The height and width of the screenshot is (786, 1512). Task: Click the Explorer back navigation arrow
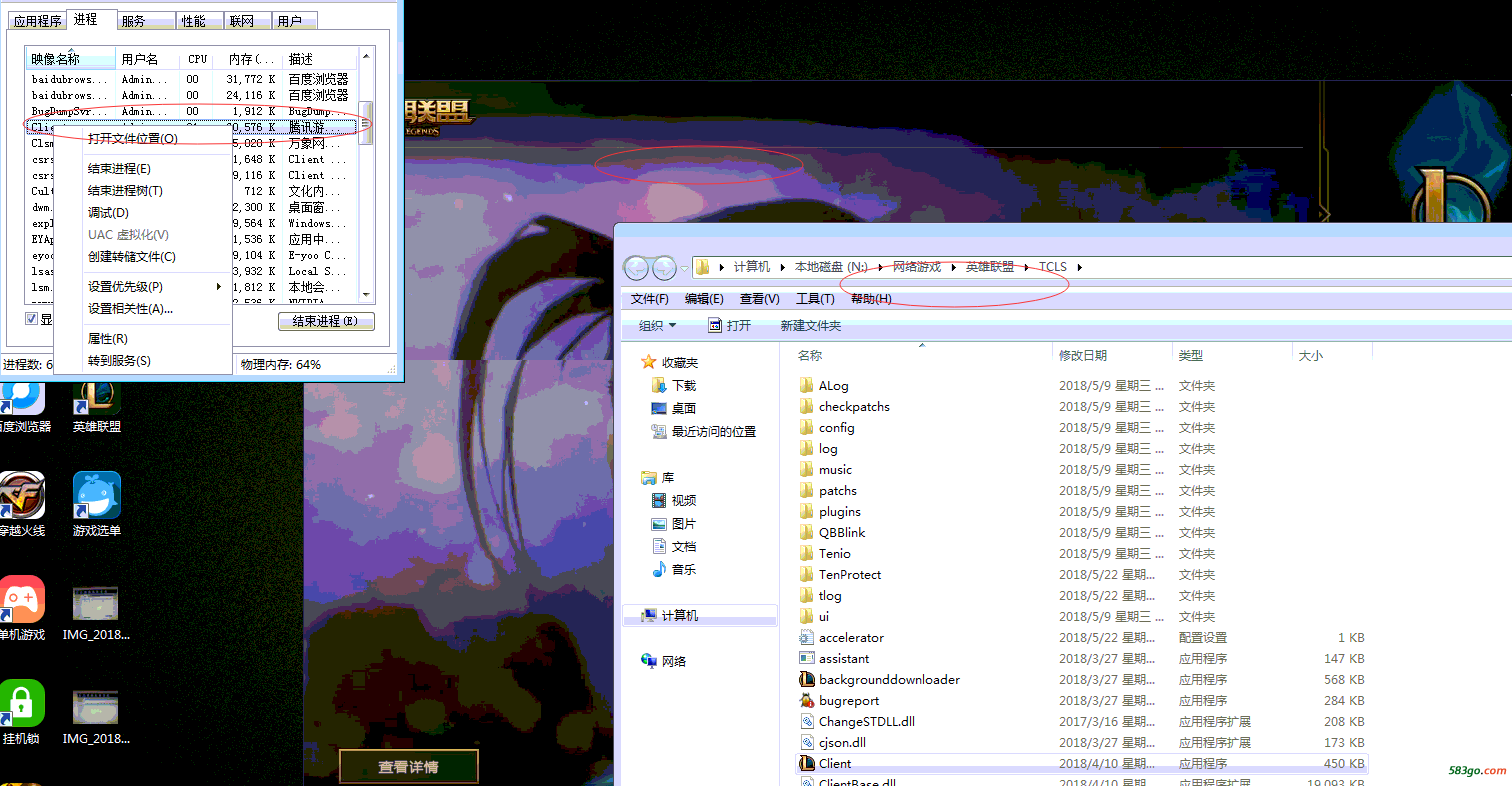click(x=636, y=268)
